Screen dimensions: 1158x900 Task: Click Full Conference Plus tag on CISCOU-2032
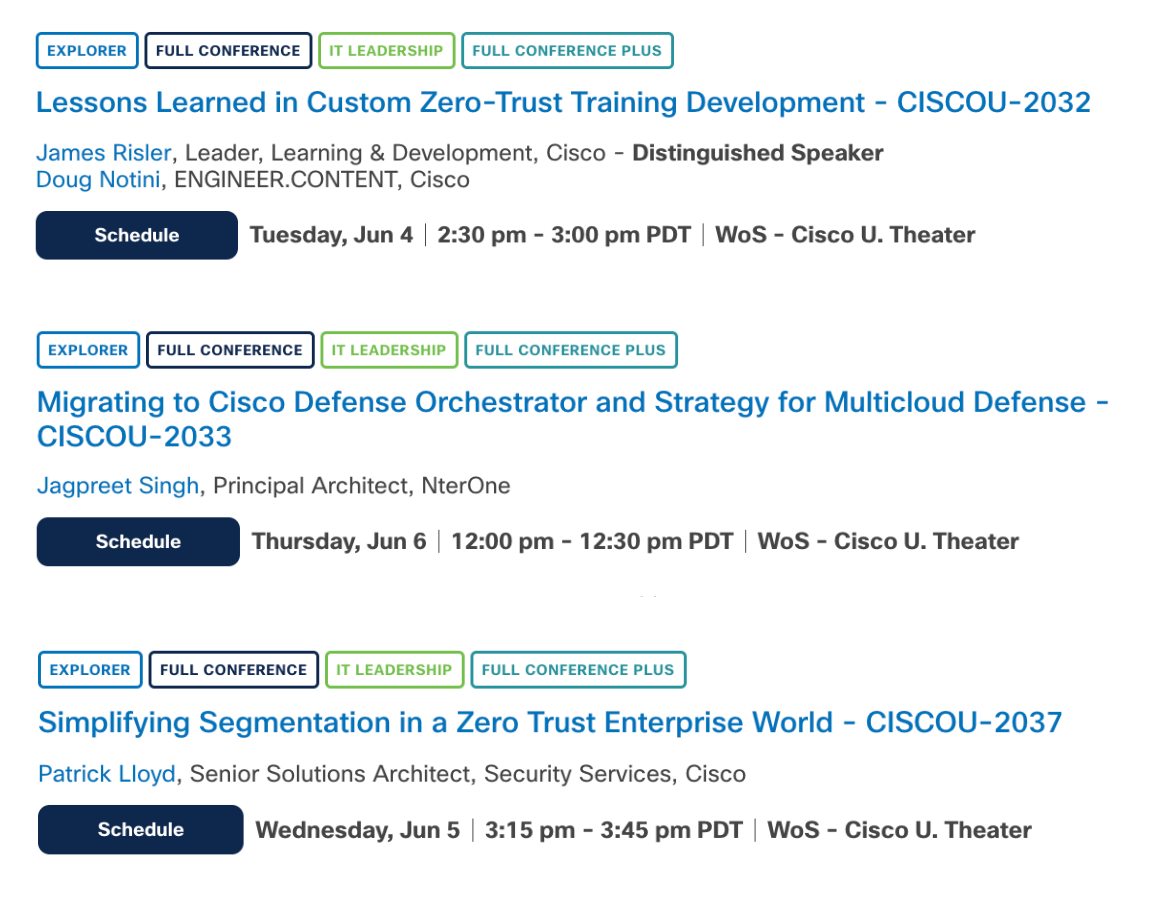(567, 51)
